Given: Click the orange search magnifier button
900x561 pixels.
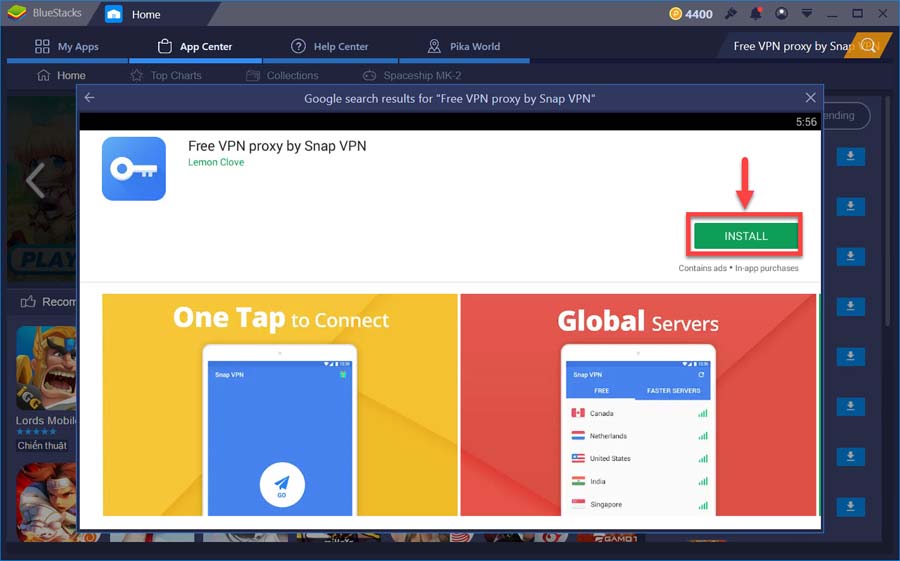Looking at the screenshot, I should point(868,46).
